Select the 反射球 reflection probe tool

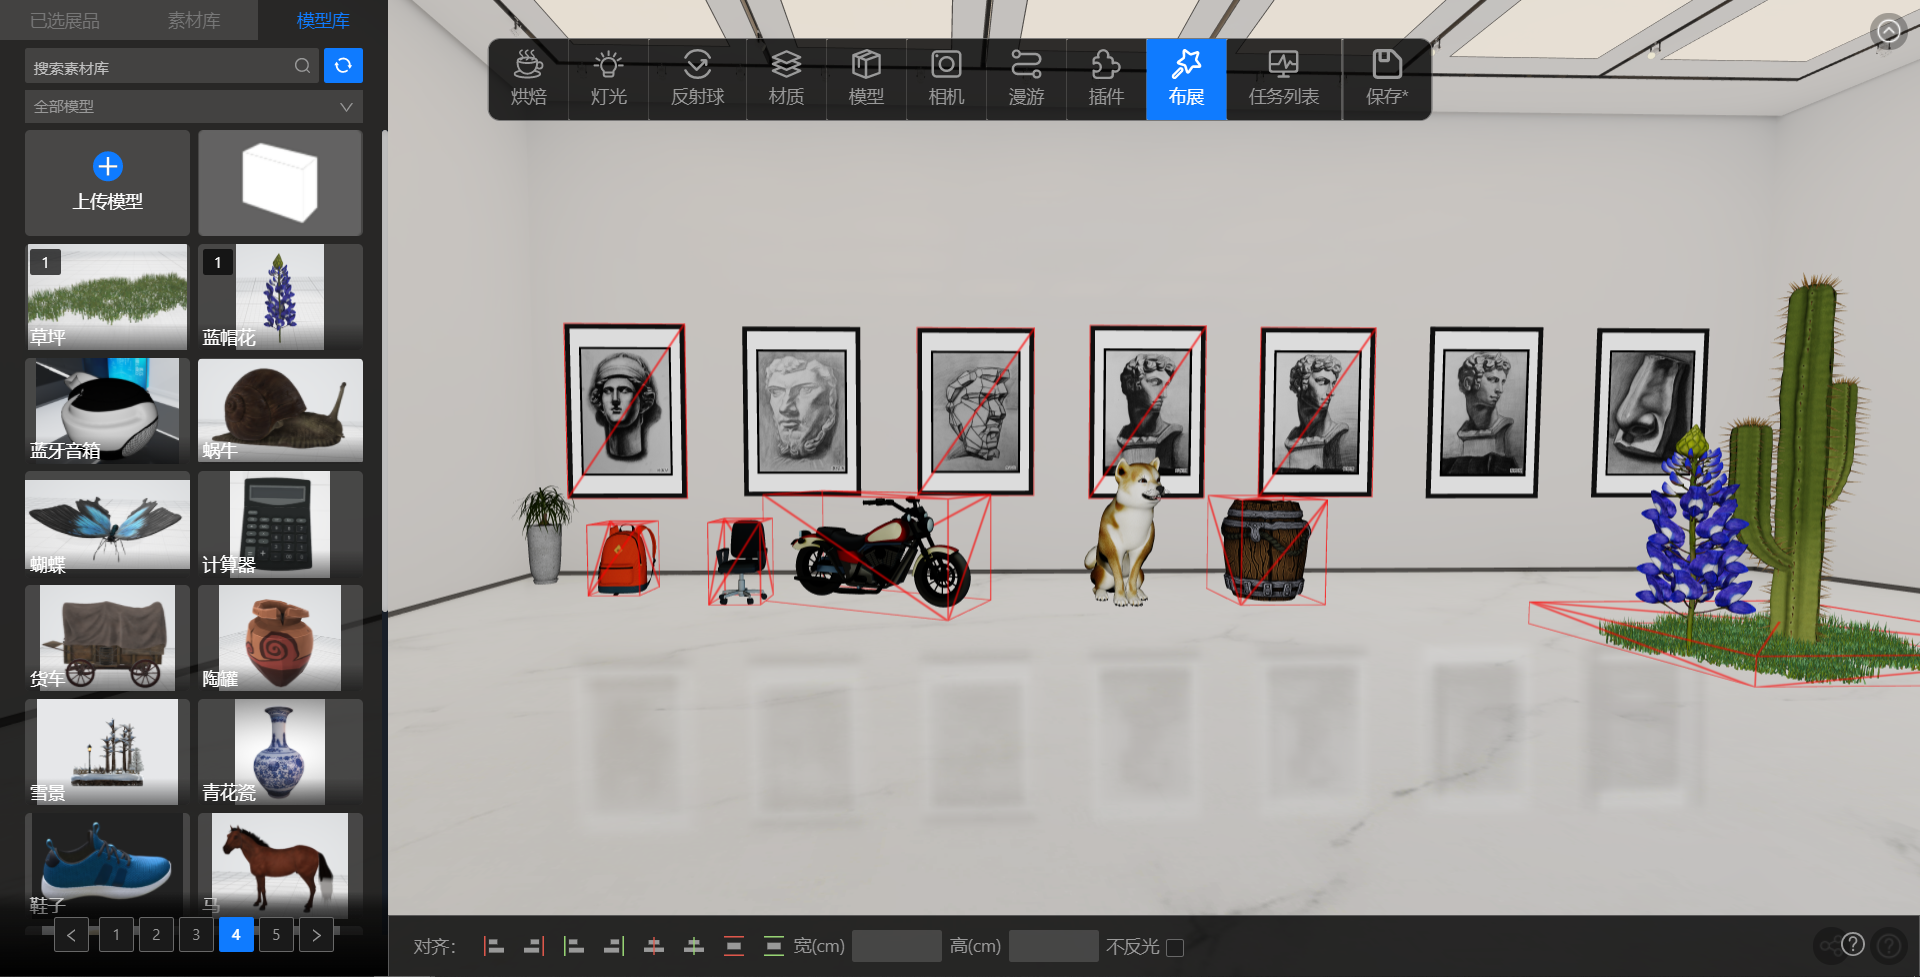tap(697, 79)
